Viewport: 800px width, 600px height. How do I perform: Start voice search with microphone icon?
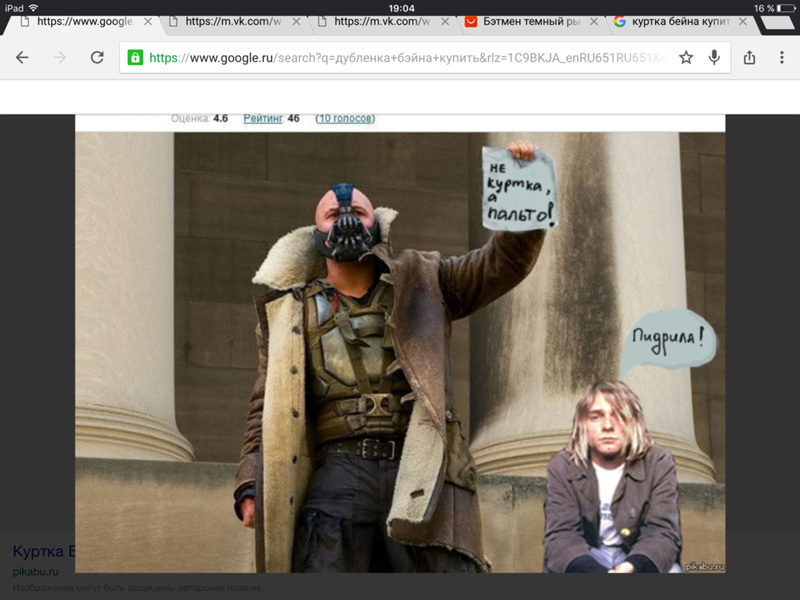tap(714, 57)
